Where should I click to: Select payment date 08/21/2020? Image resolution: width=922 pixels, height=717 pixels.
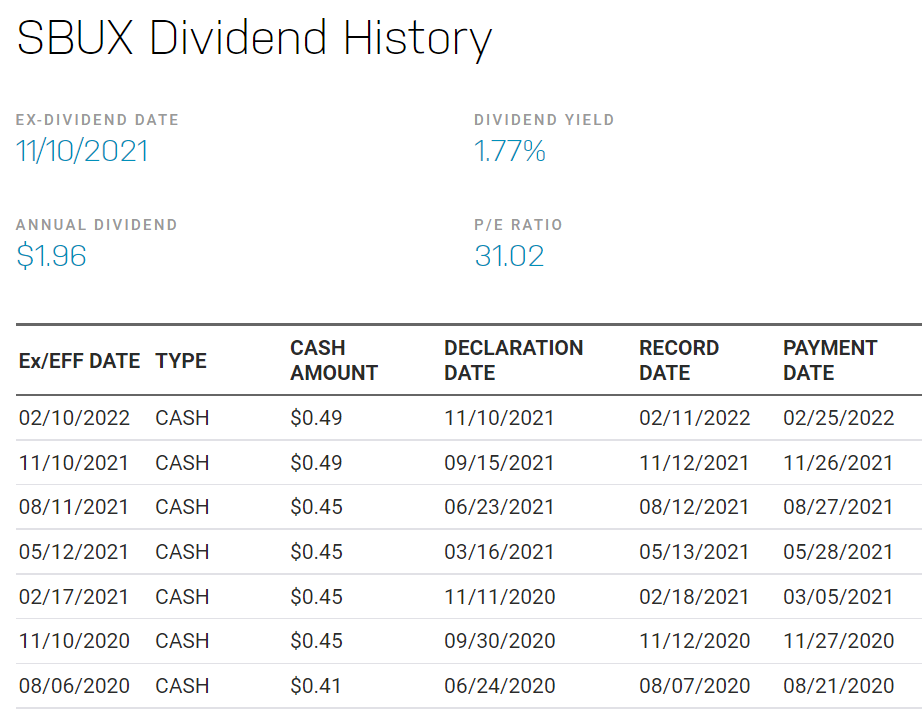pyautogui.click(x=839, y=686)
